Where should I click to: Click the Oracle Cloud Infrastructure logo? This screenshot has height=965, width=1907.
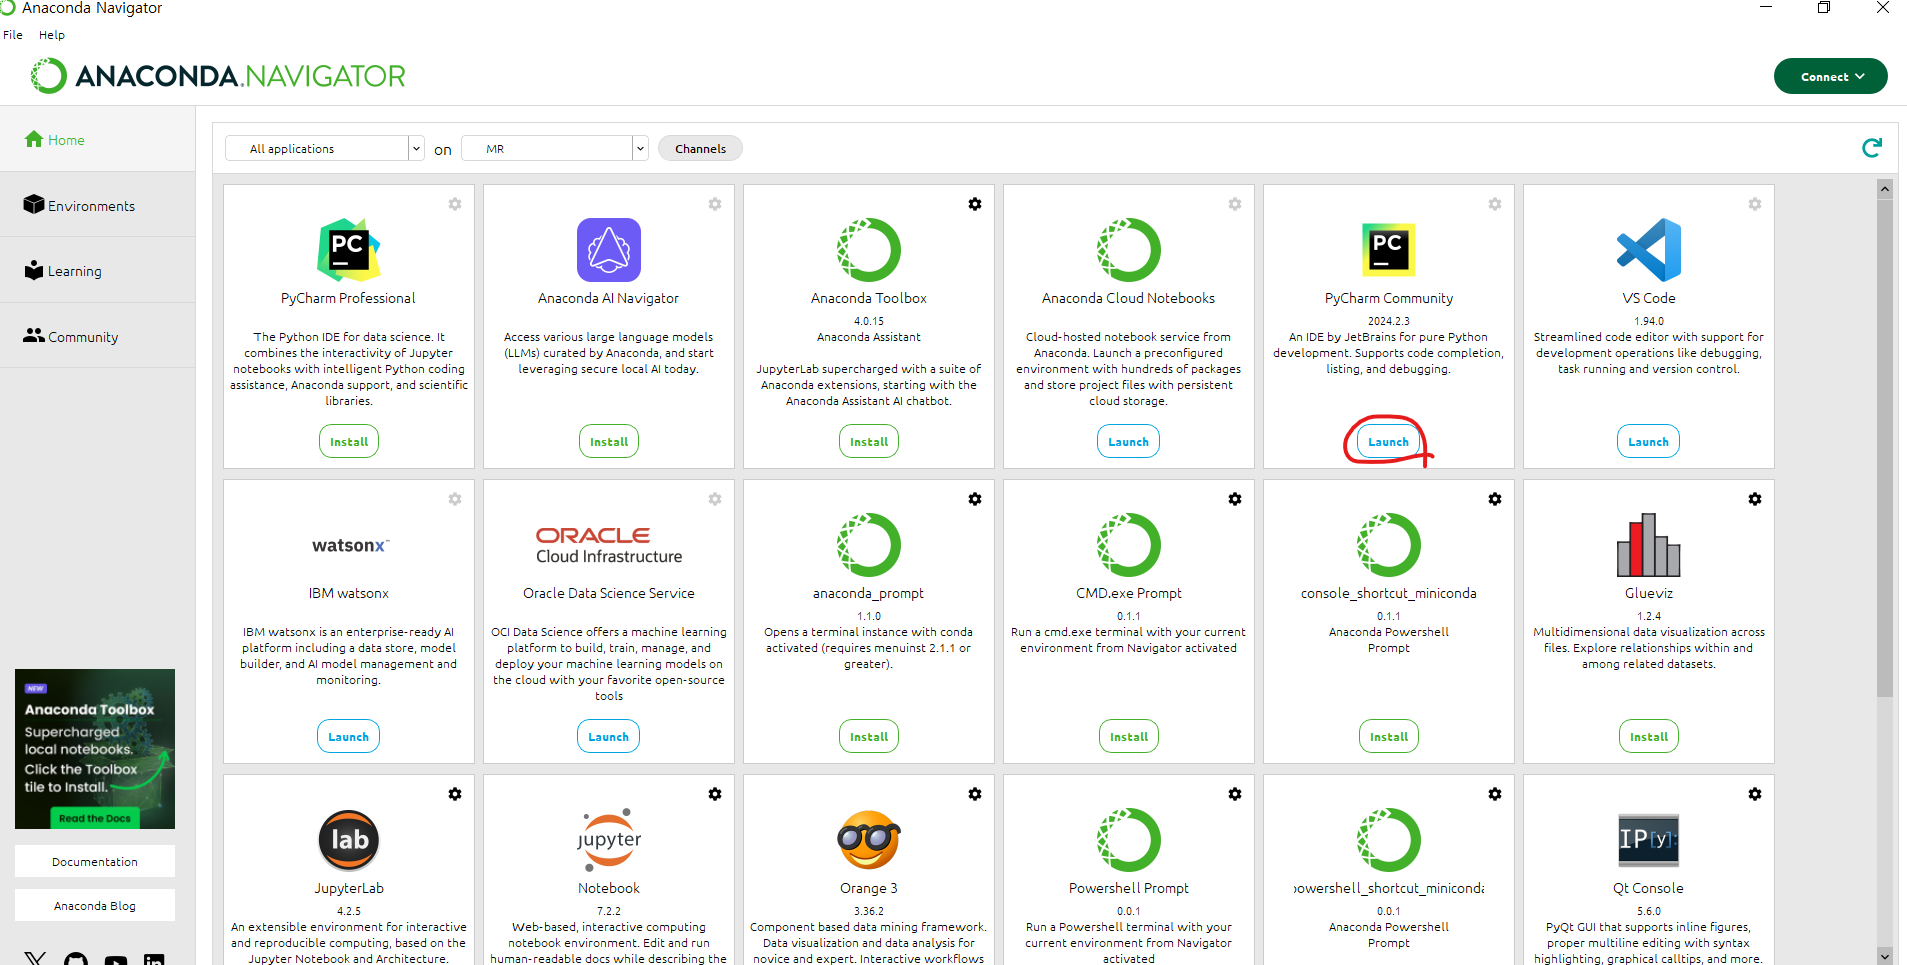[x=608, y=546]
